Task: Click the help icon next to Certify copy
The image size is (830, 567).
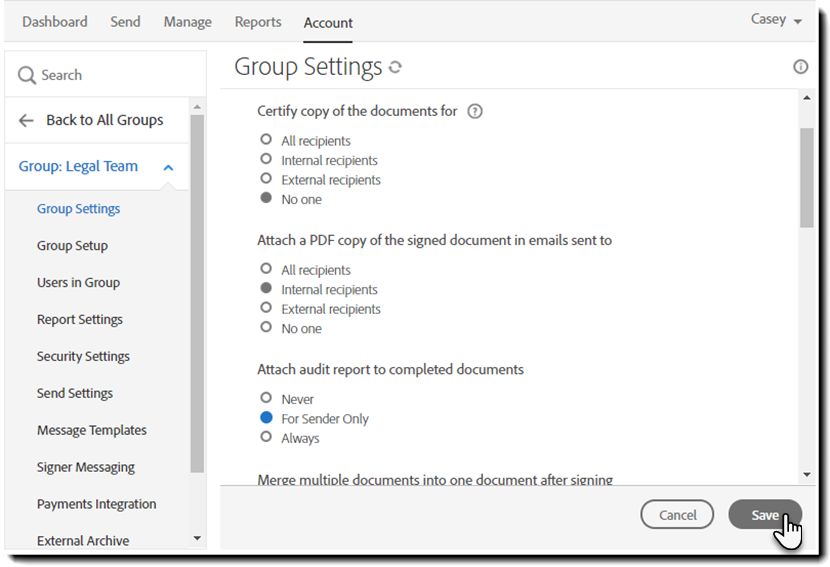Action: 475,111
